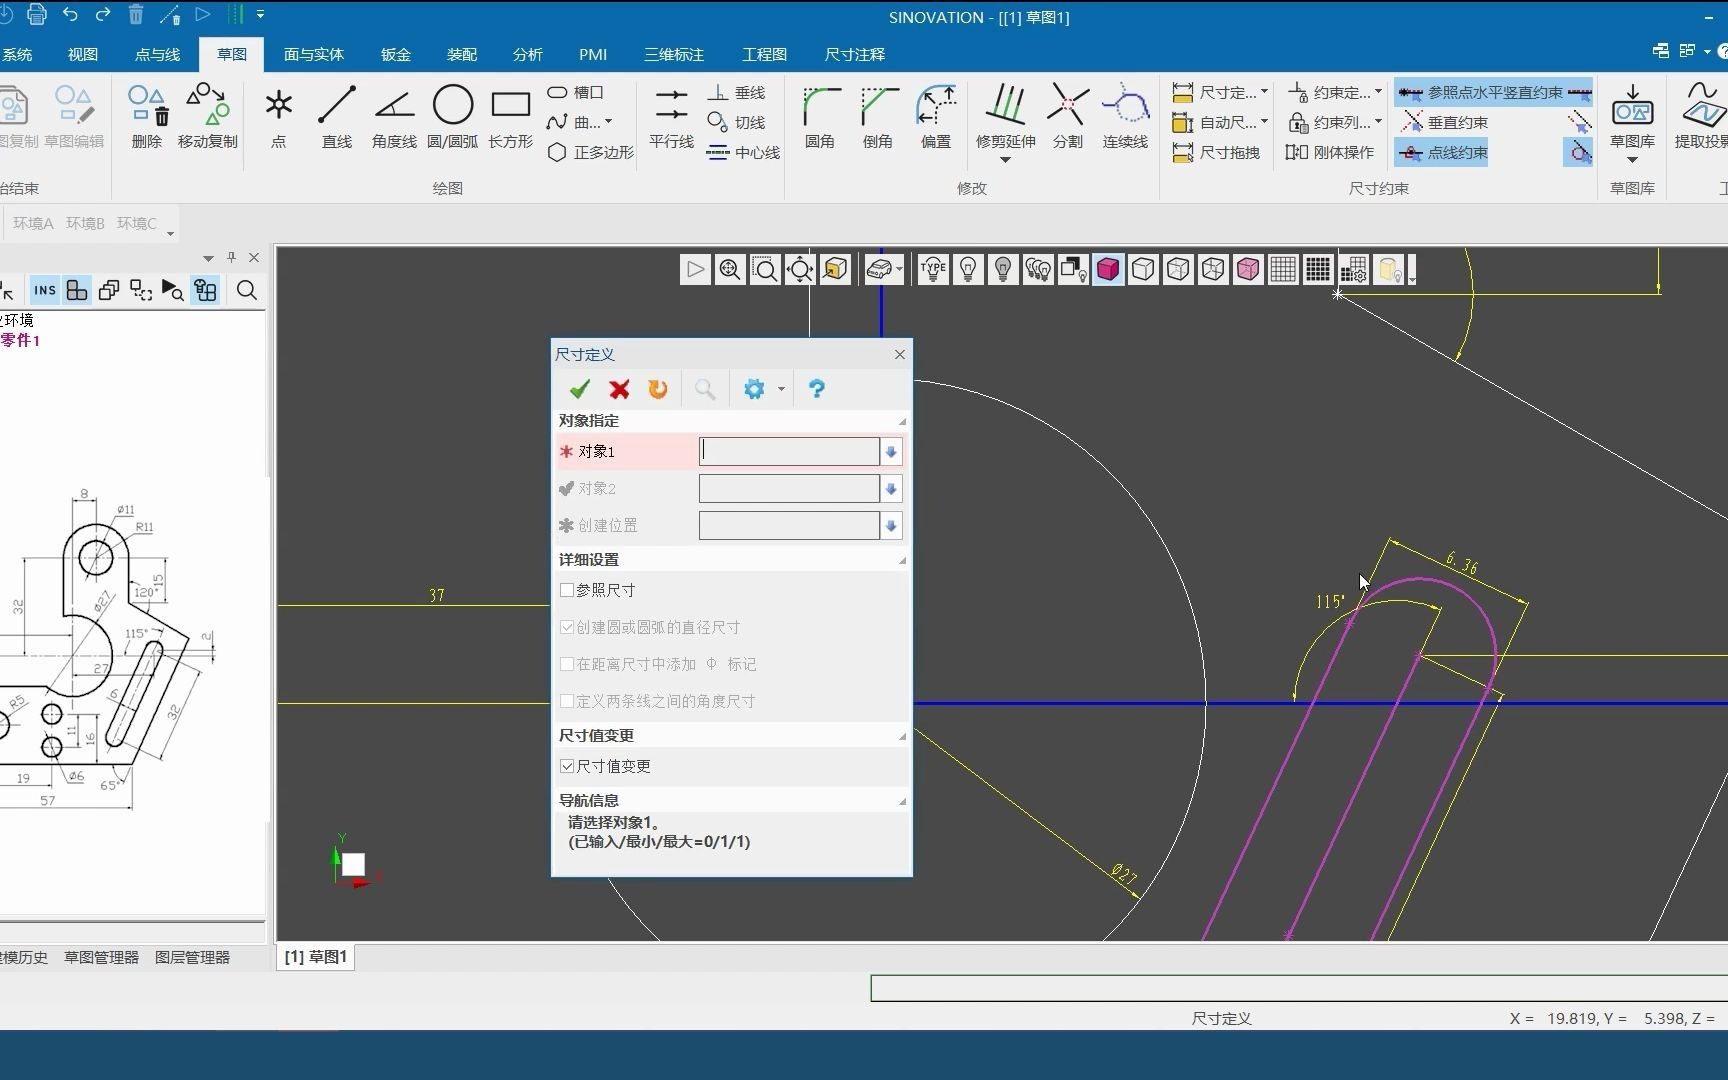Open the 工程图 ribbon tab
Viewport: 1728px width, 1080px height.
point(764,54)
